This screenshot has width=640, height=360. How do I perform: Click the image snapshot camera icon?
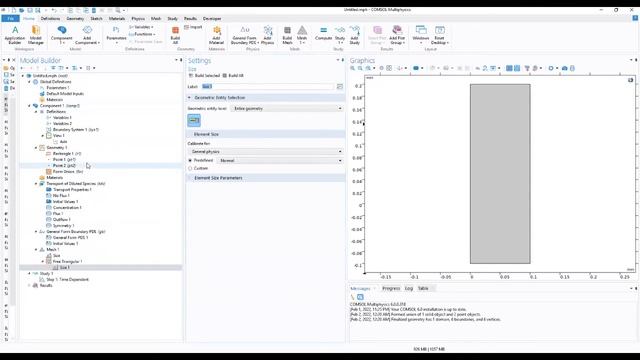point(564,68)
